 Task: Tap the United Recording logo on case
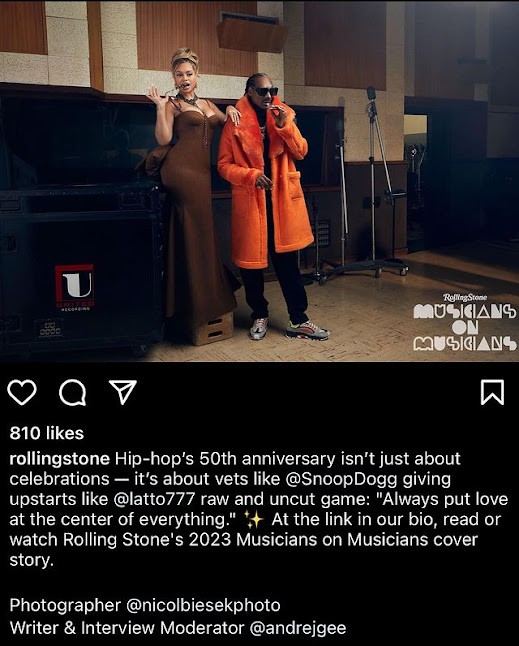(75, 287)
